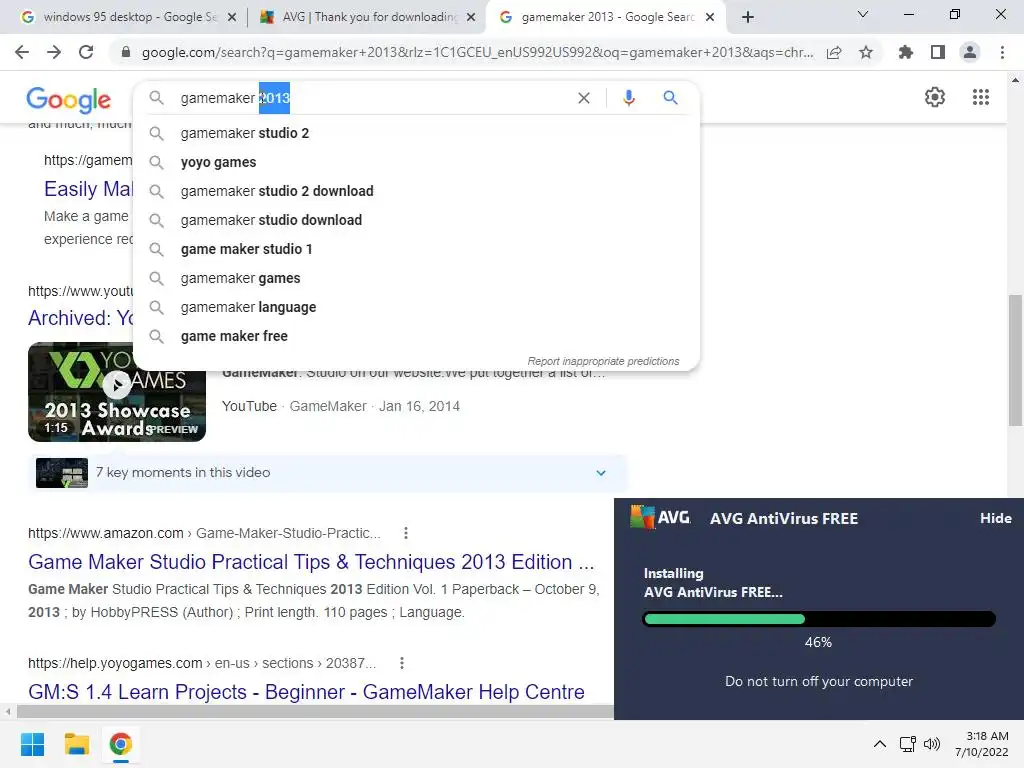Close the windows 95 desktop tab
The width and height of the screenshot is (1024, 768).
[x=232, y=18]
